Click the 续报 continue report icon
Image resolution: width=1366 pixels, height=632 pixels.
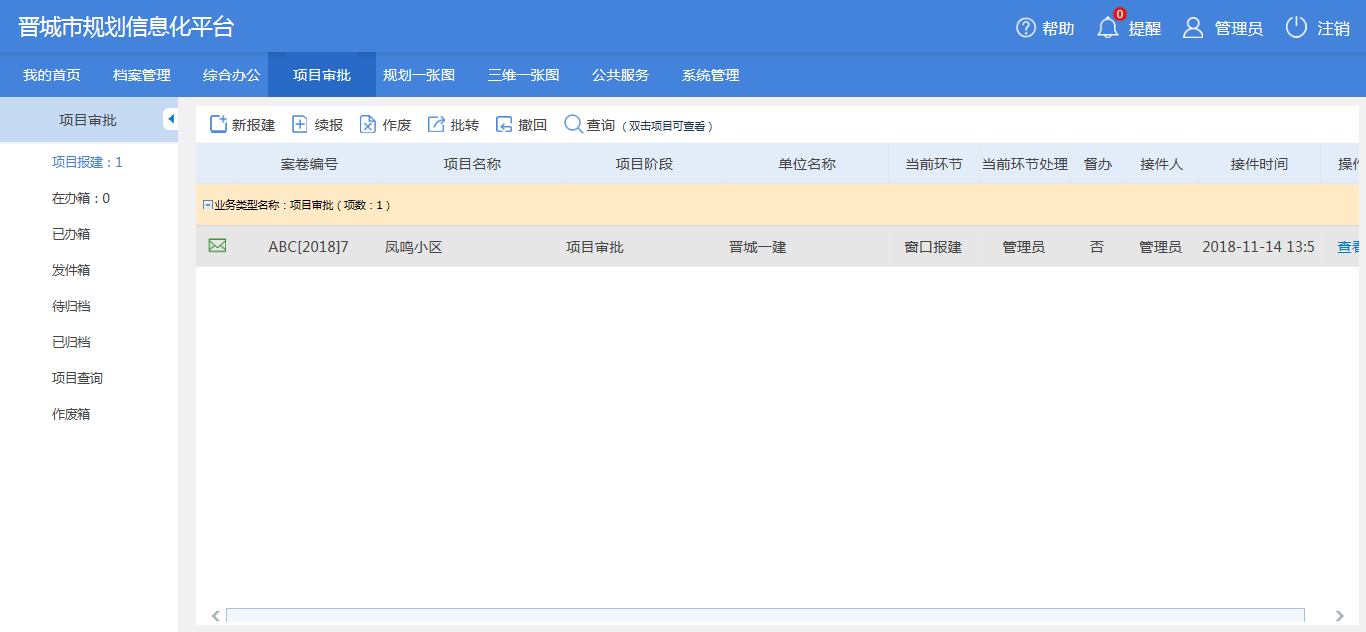click(299, 124)
